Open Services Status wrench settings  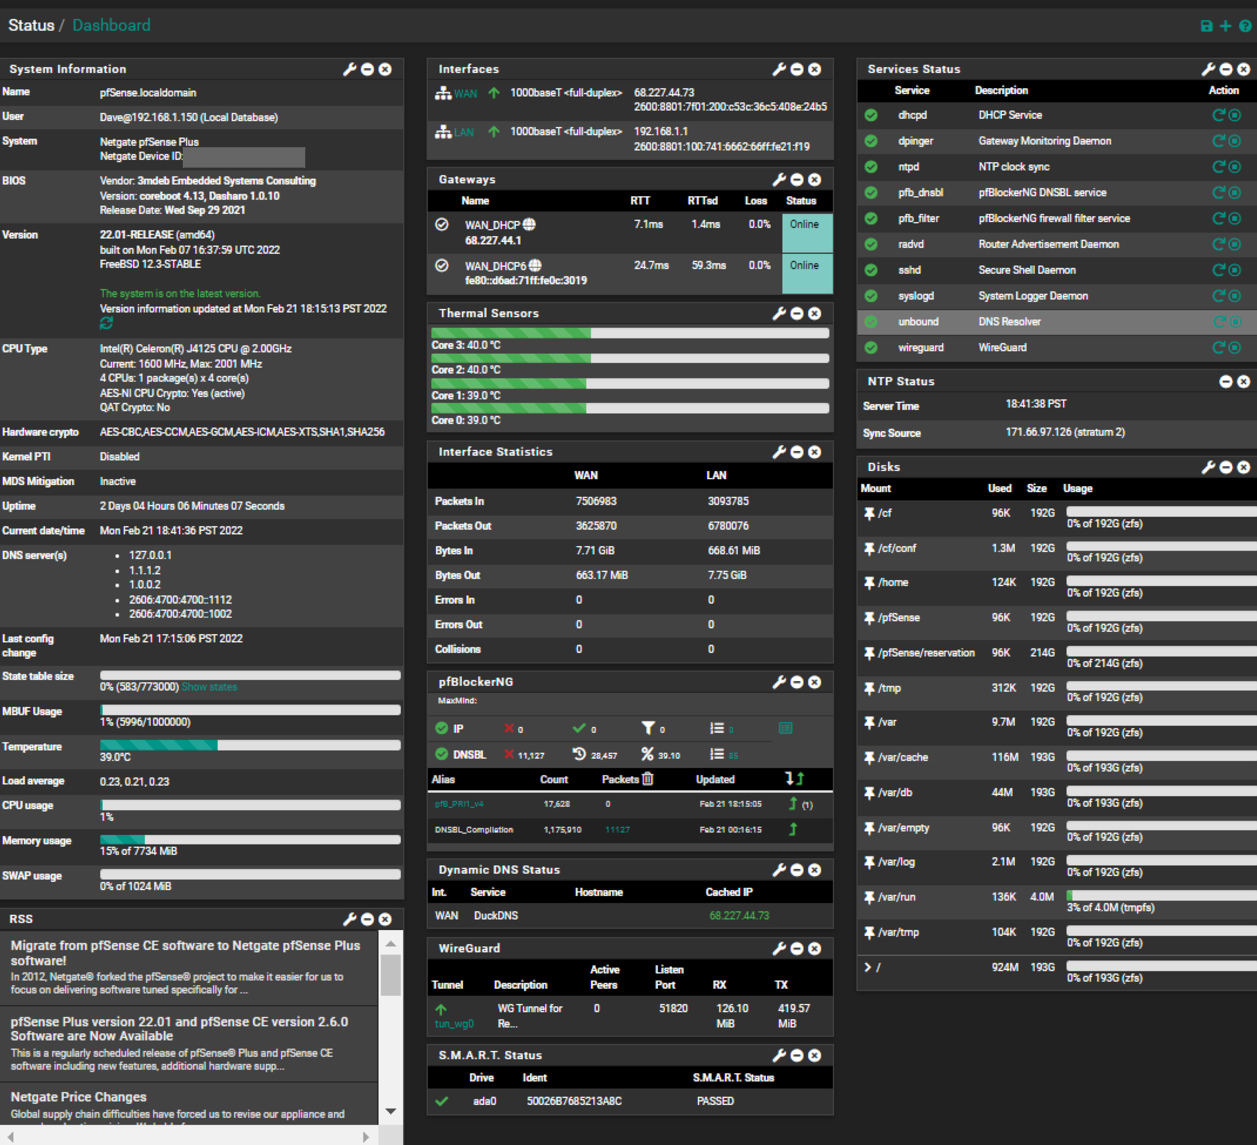click(1208, 69)
